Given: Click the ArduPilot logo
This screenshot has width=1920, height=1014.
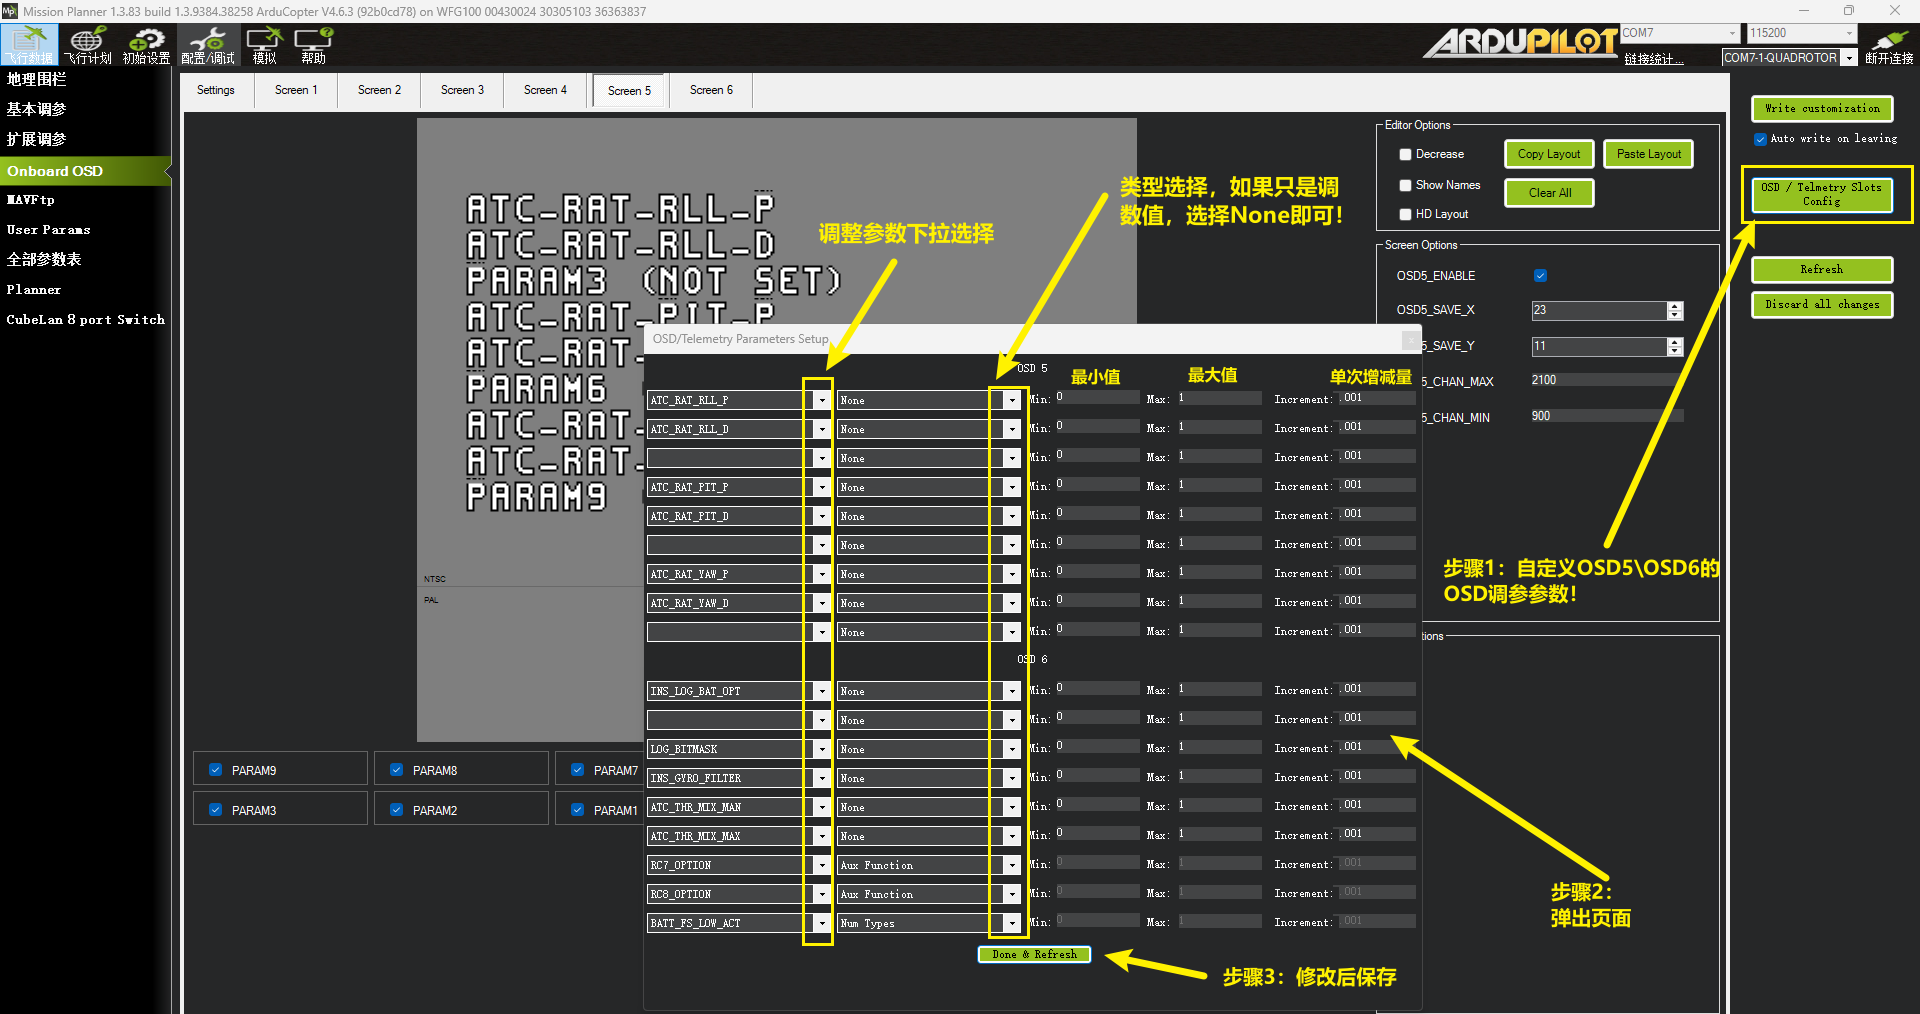Looking at the screenshot, I should (1520, 42).
